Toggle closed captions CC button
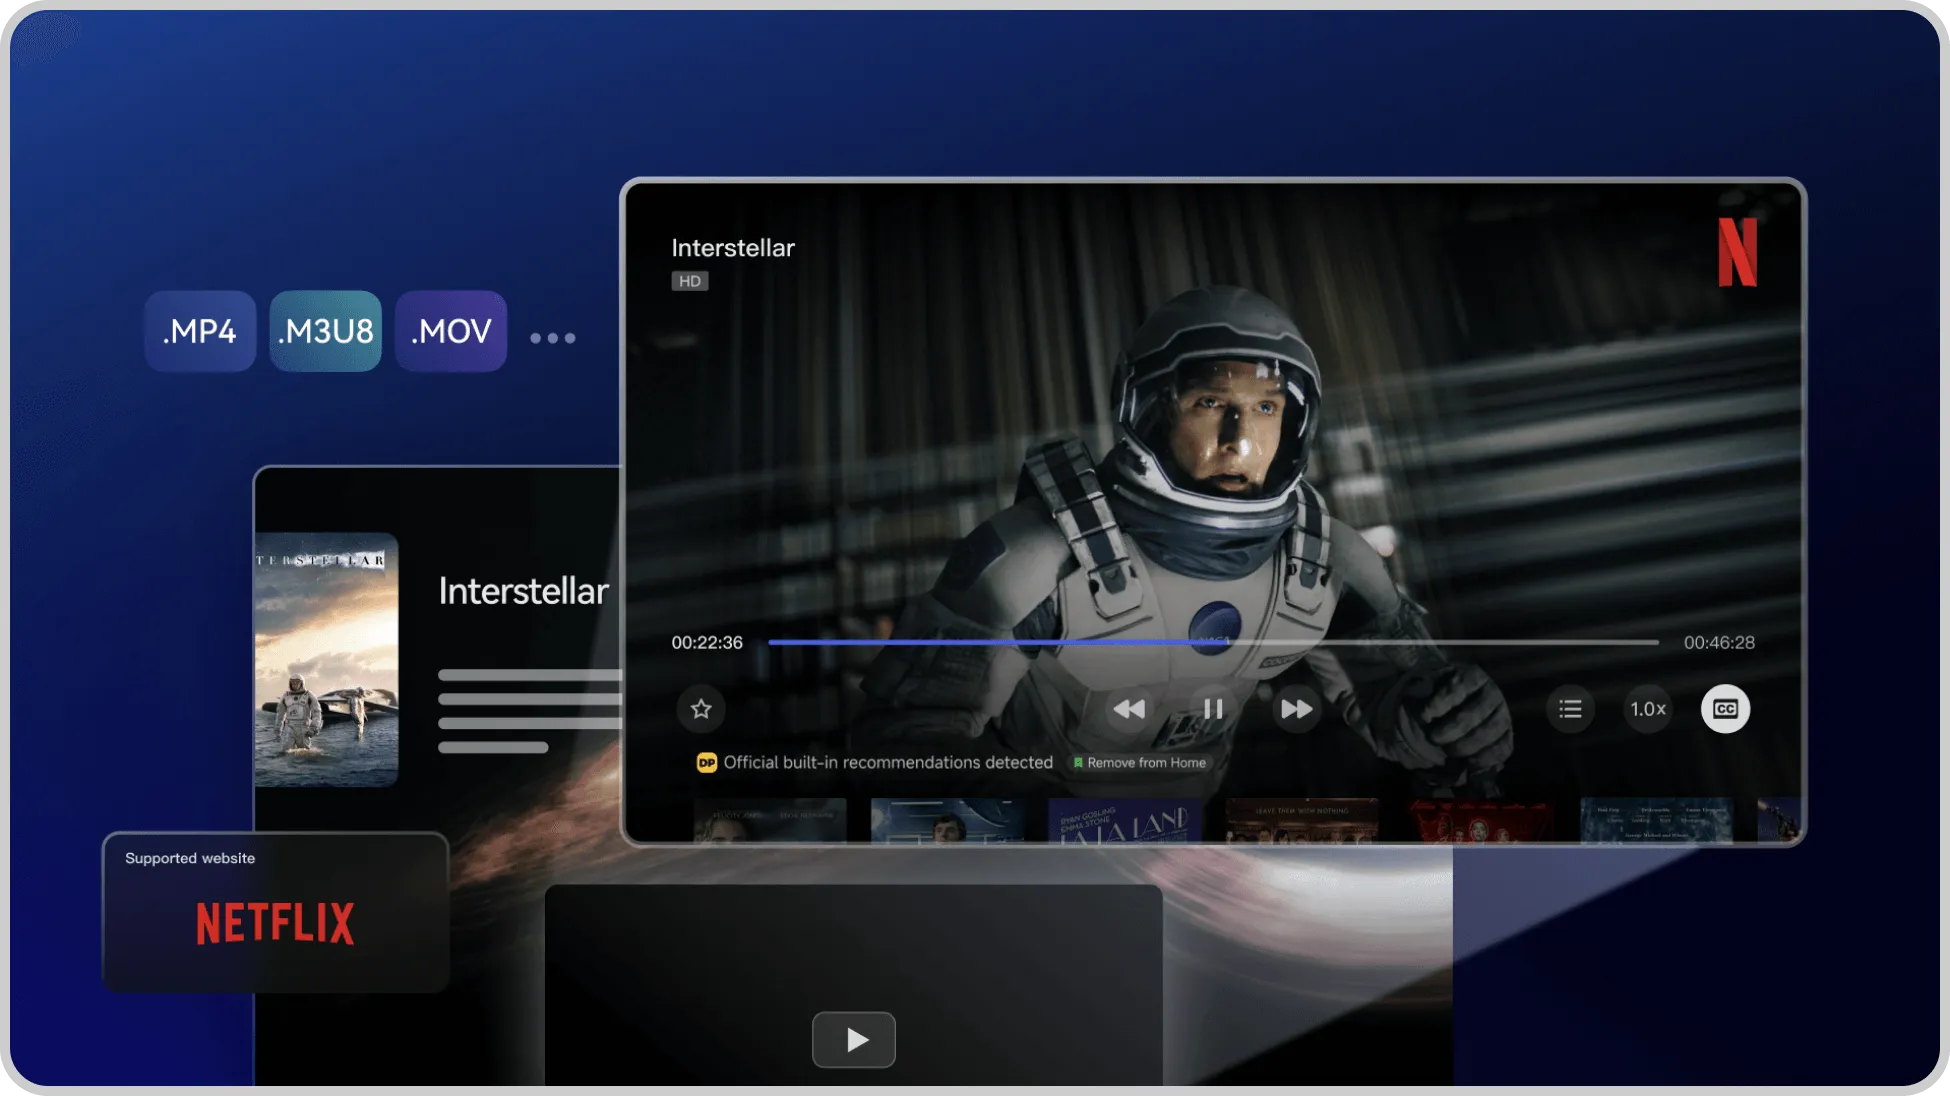 (1725, 709)
